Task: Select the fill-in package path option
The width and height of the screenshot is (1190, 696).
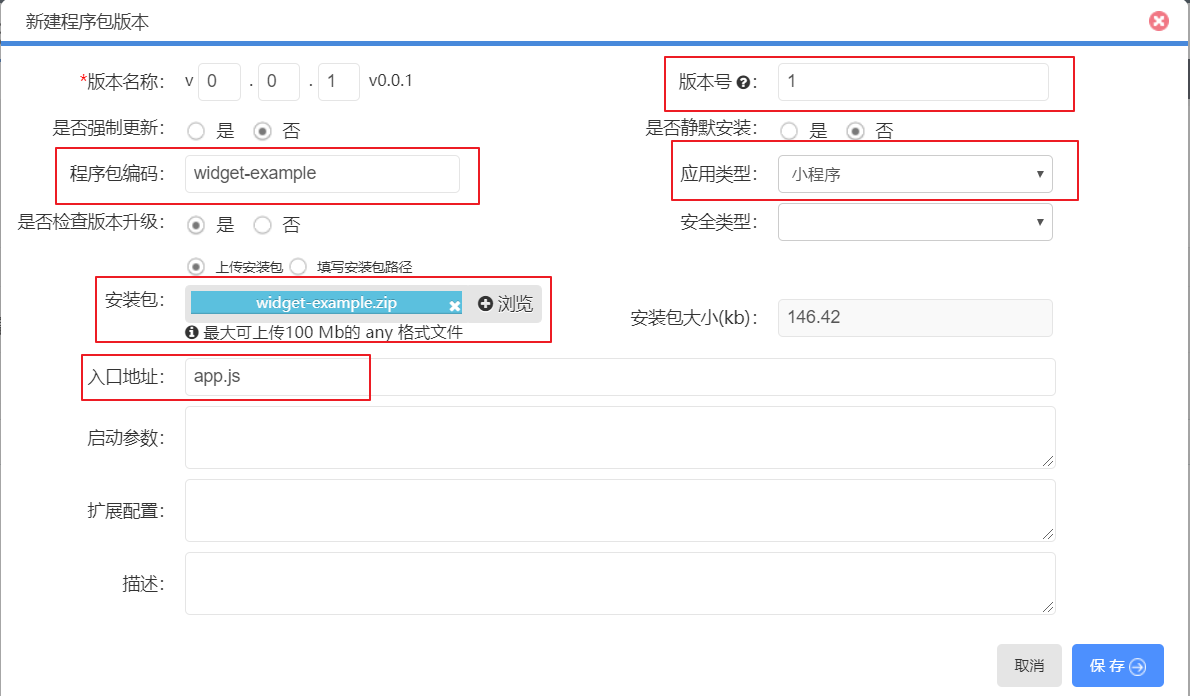Action: click(297, 267)
